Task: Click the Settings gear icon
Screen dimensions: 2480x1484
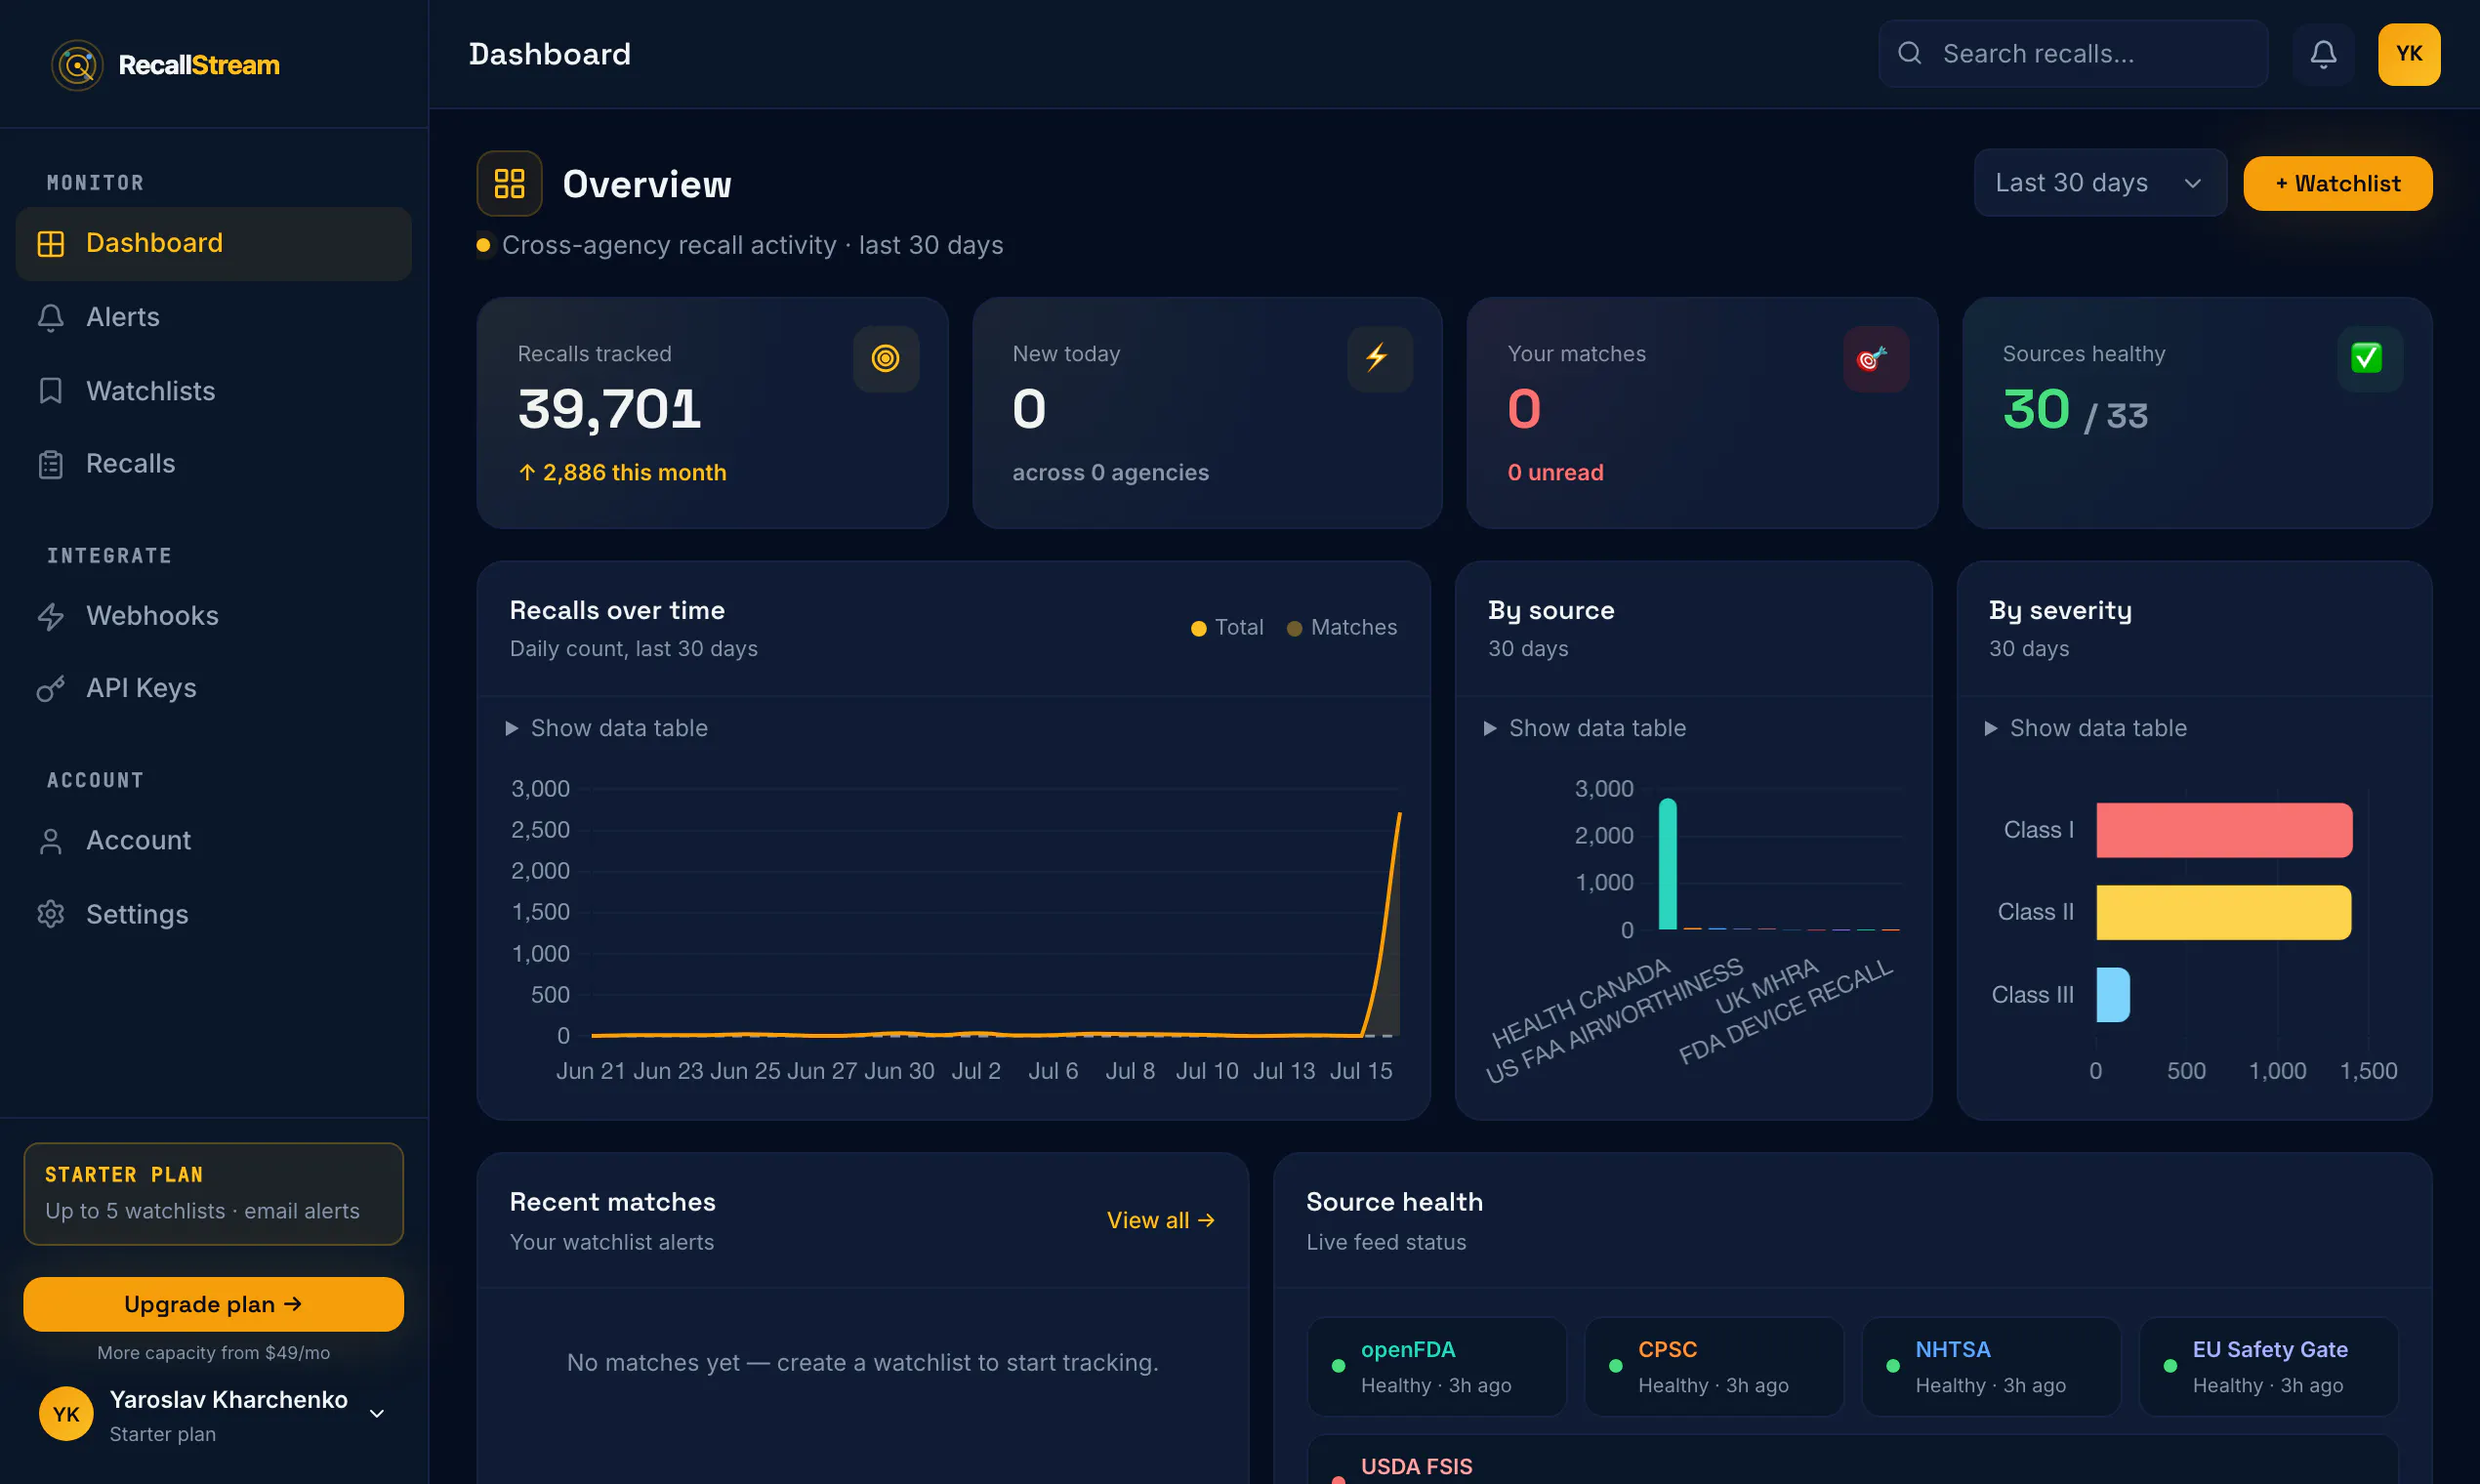Action: click(51, 914)
